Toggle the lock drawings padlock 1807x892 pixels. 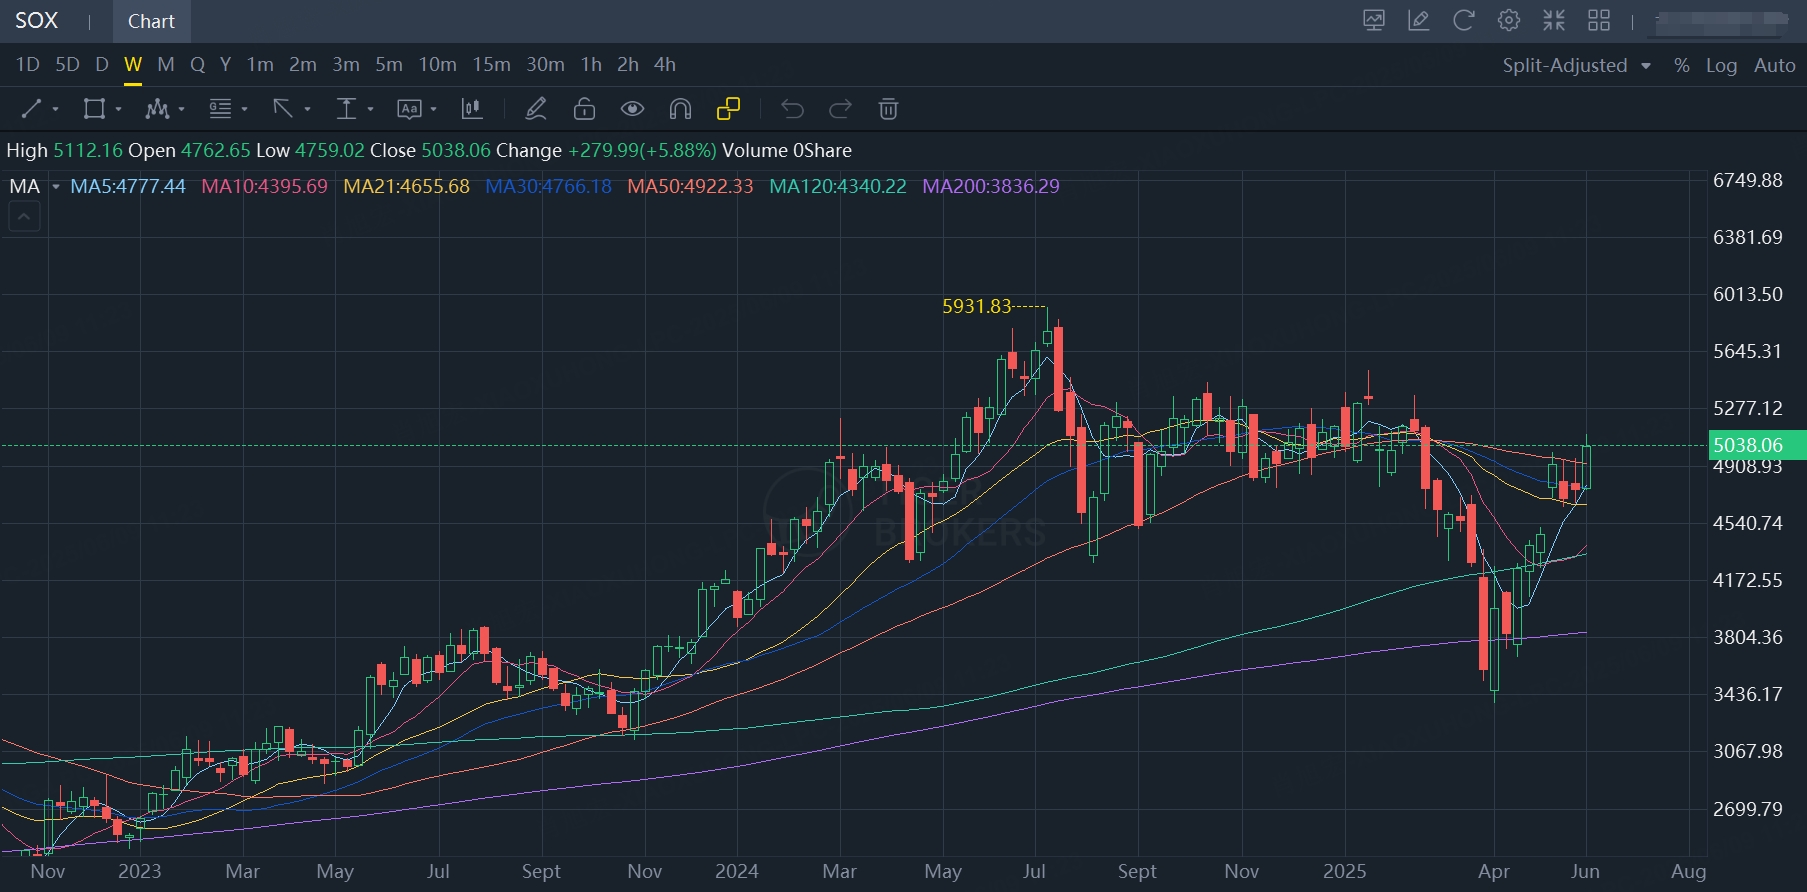tap(584, 109)
